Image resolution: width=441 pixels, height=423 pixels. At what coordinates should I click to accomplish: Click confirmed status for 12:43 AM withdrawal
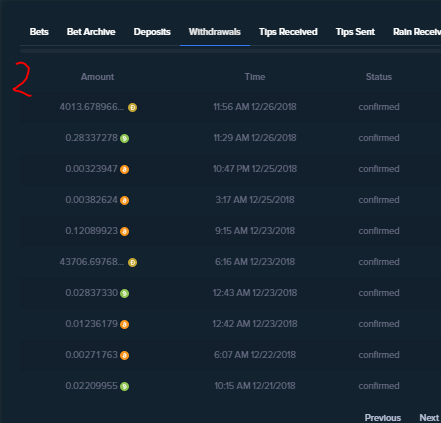click(x=379, y=293)
